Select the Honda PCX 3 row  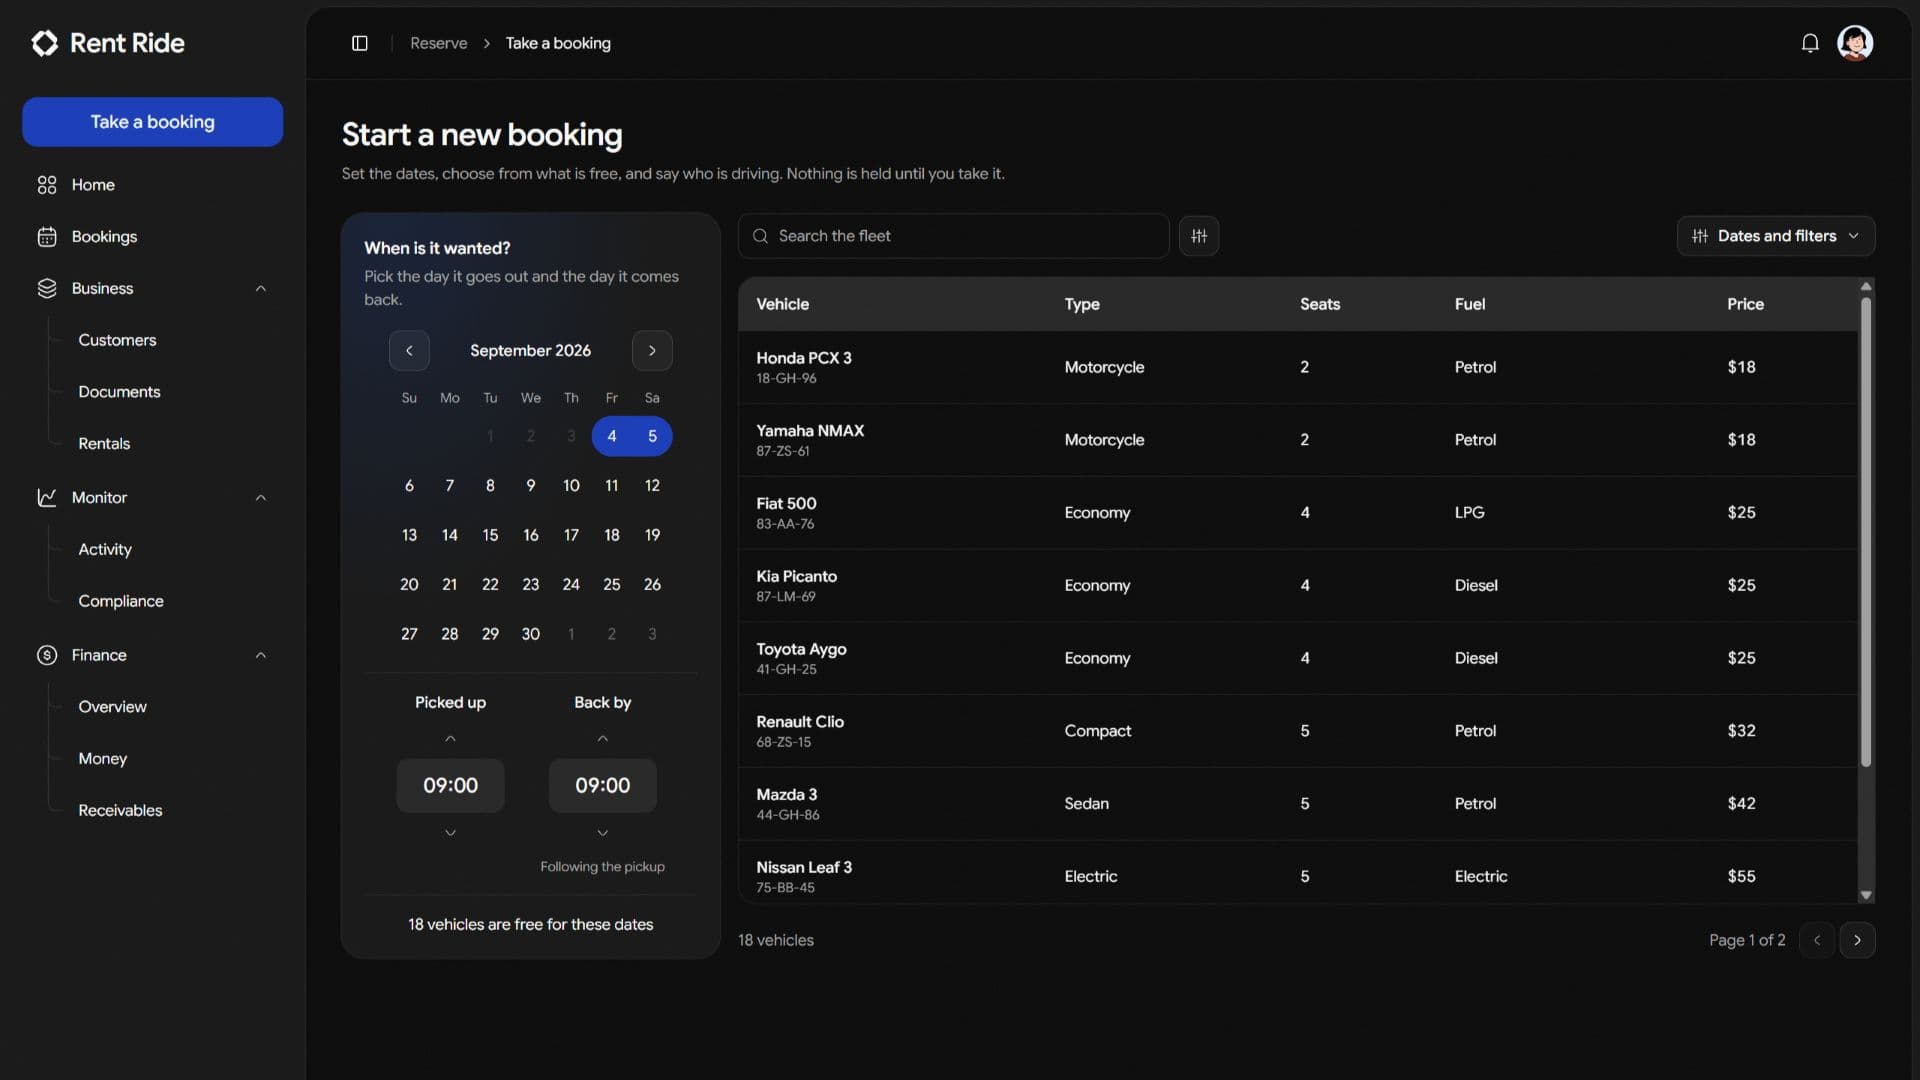coord(1298,367)
